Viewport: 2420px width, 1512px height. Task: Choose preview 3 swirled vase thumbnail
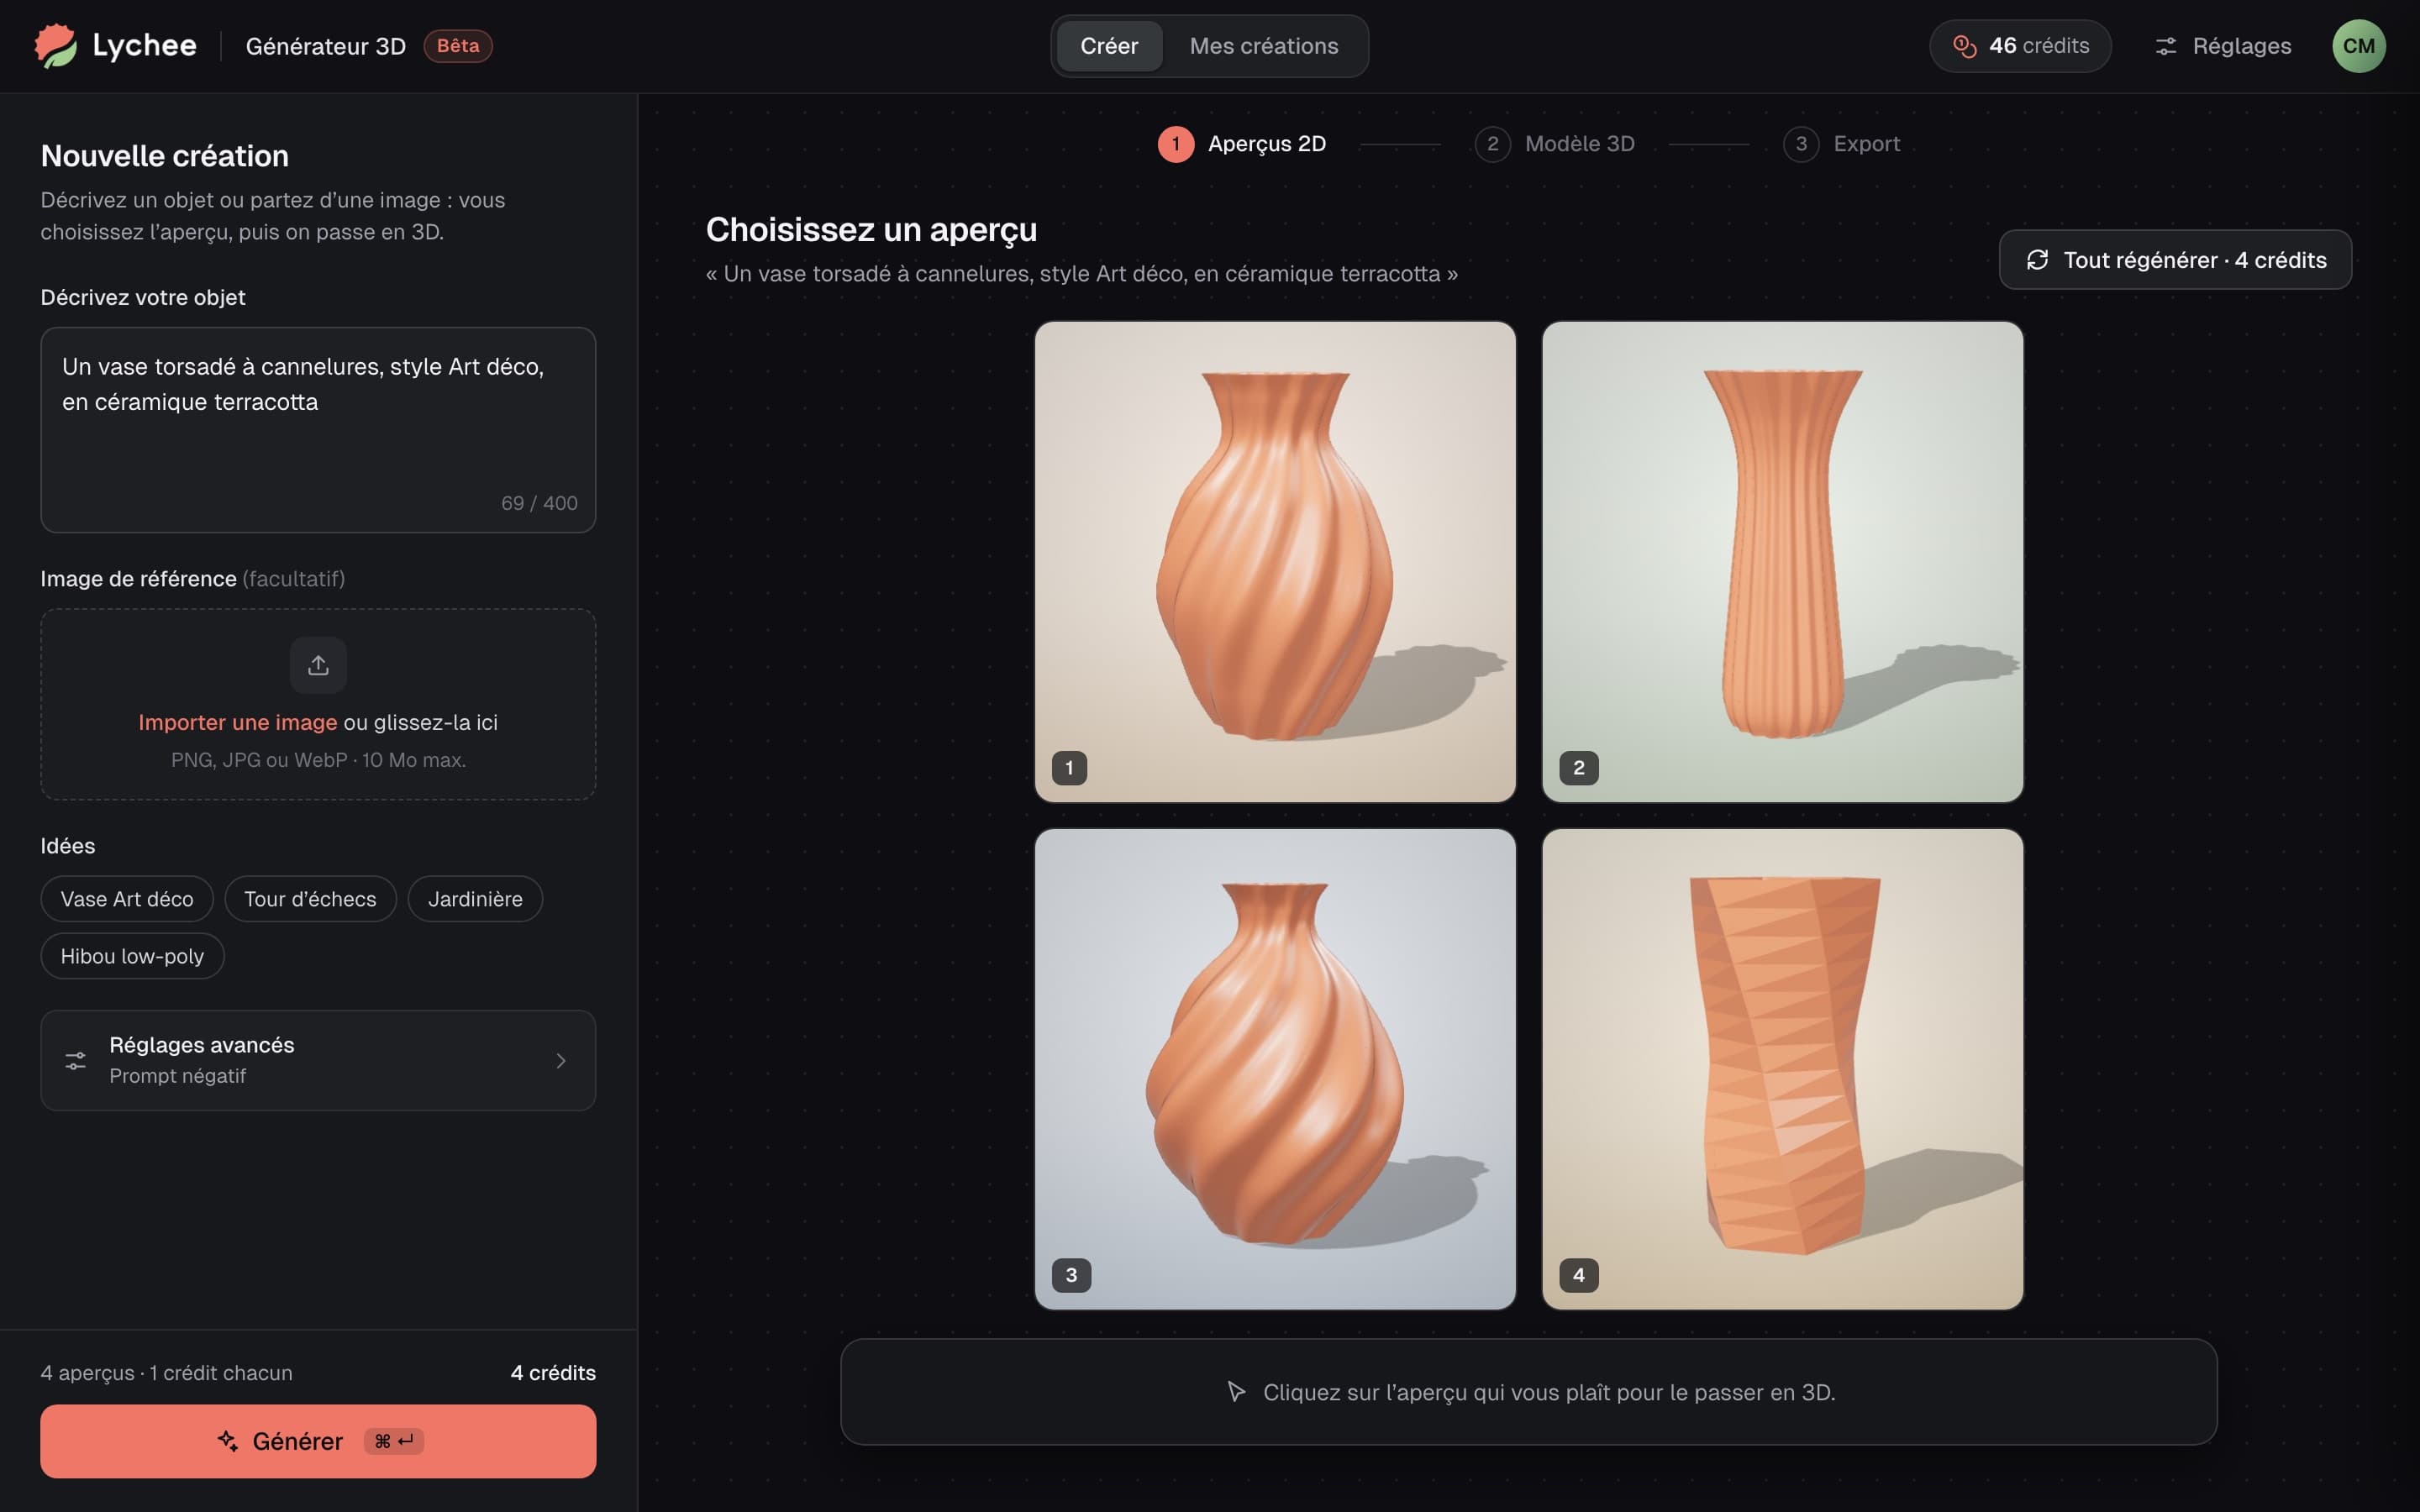click(1275, 1069)
